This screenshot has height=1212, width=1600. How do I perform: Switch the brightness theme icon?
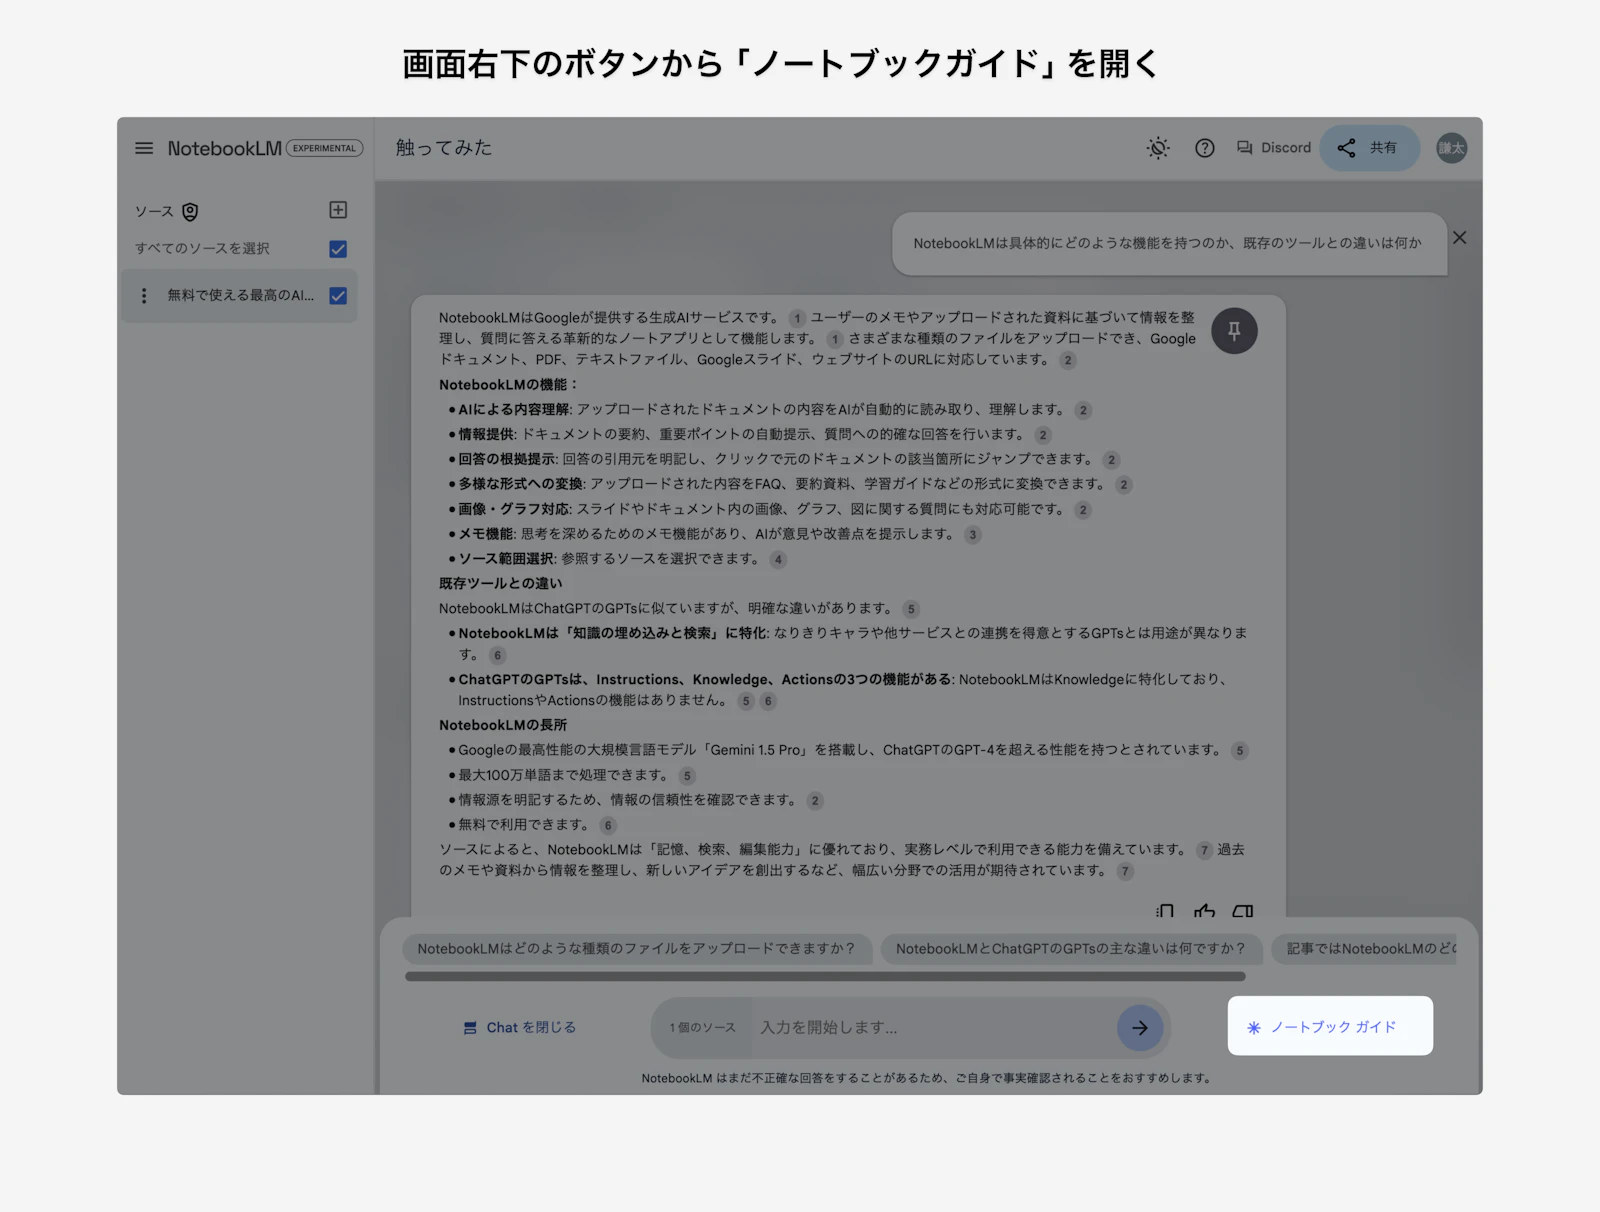(1158, 148)
